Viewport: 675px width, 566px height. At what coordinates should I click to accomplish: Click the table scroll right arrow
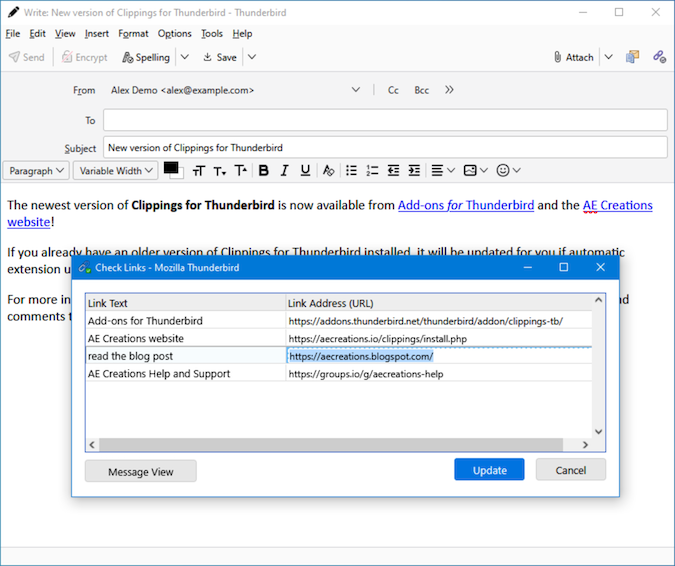pyautogui.click(x=585, y=445)
